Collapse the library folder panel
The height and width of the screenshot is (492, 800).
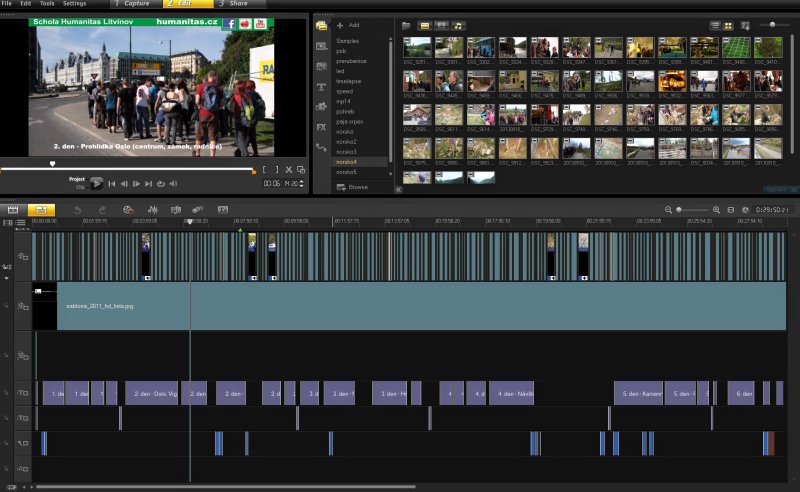[398, 188]
